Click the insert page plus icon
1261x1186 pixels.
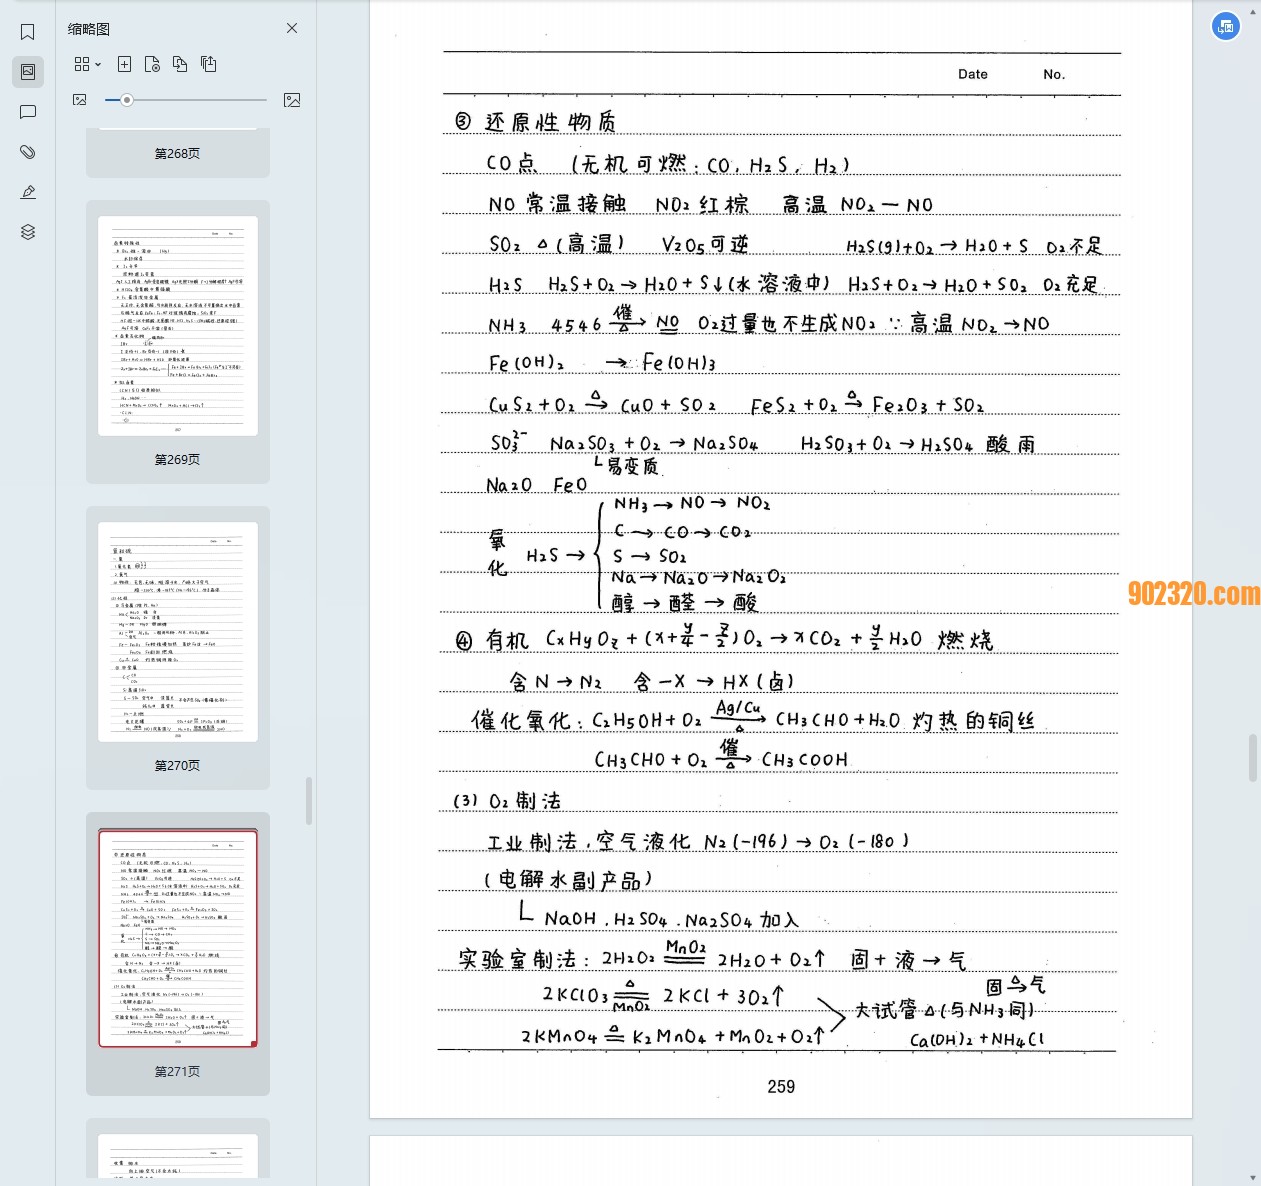pos(124,64)
